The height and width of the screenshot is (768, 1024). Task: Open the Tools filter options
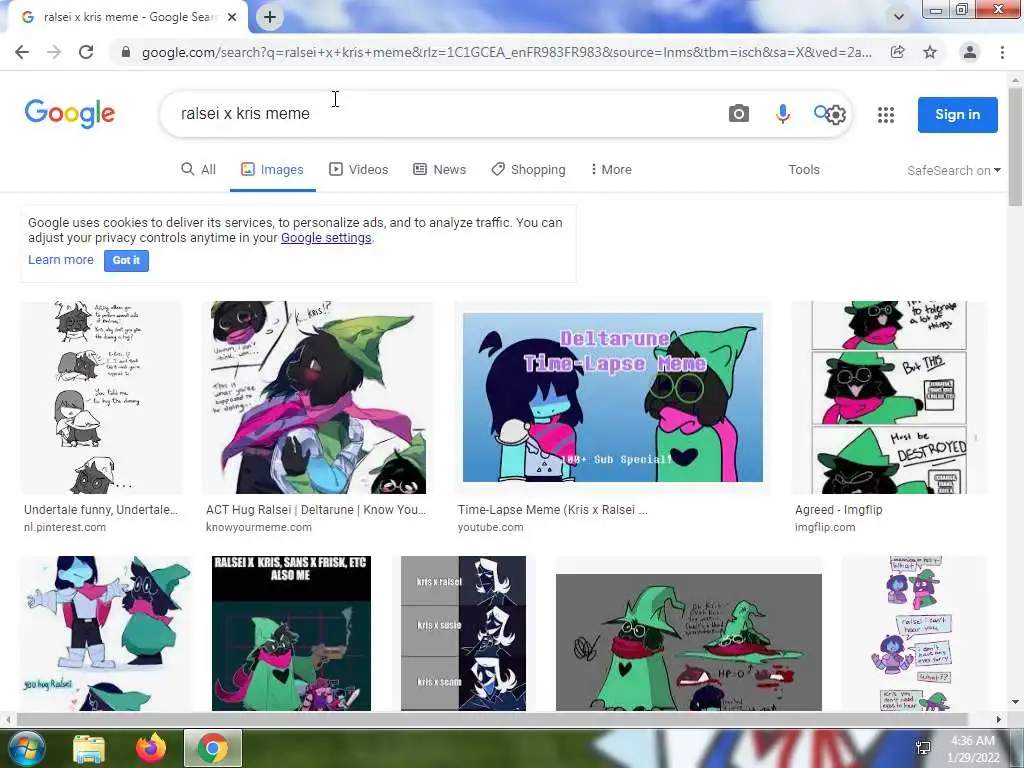point(804,170)
